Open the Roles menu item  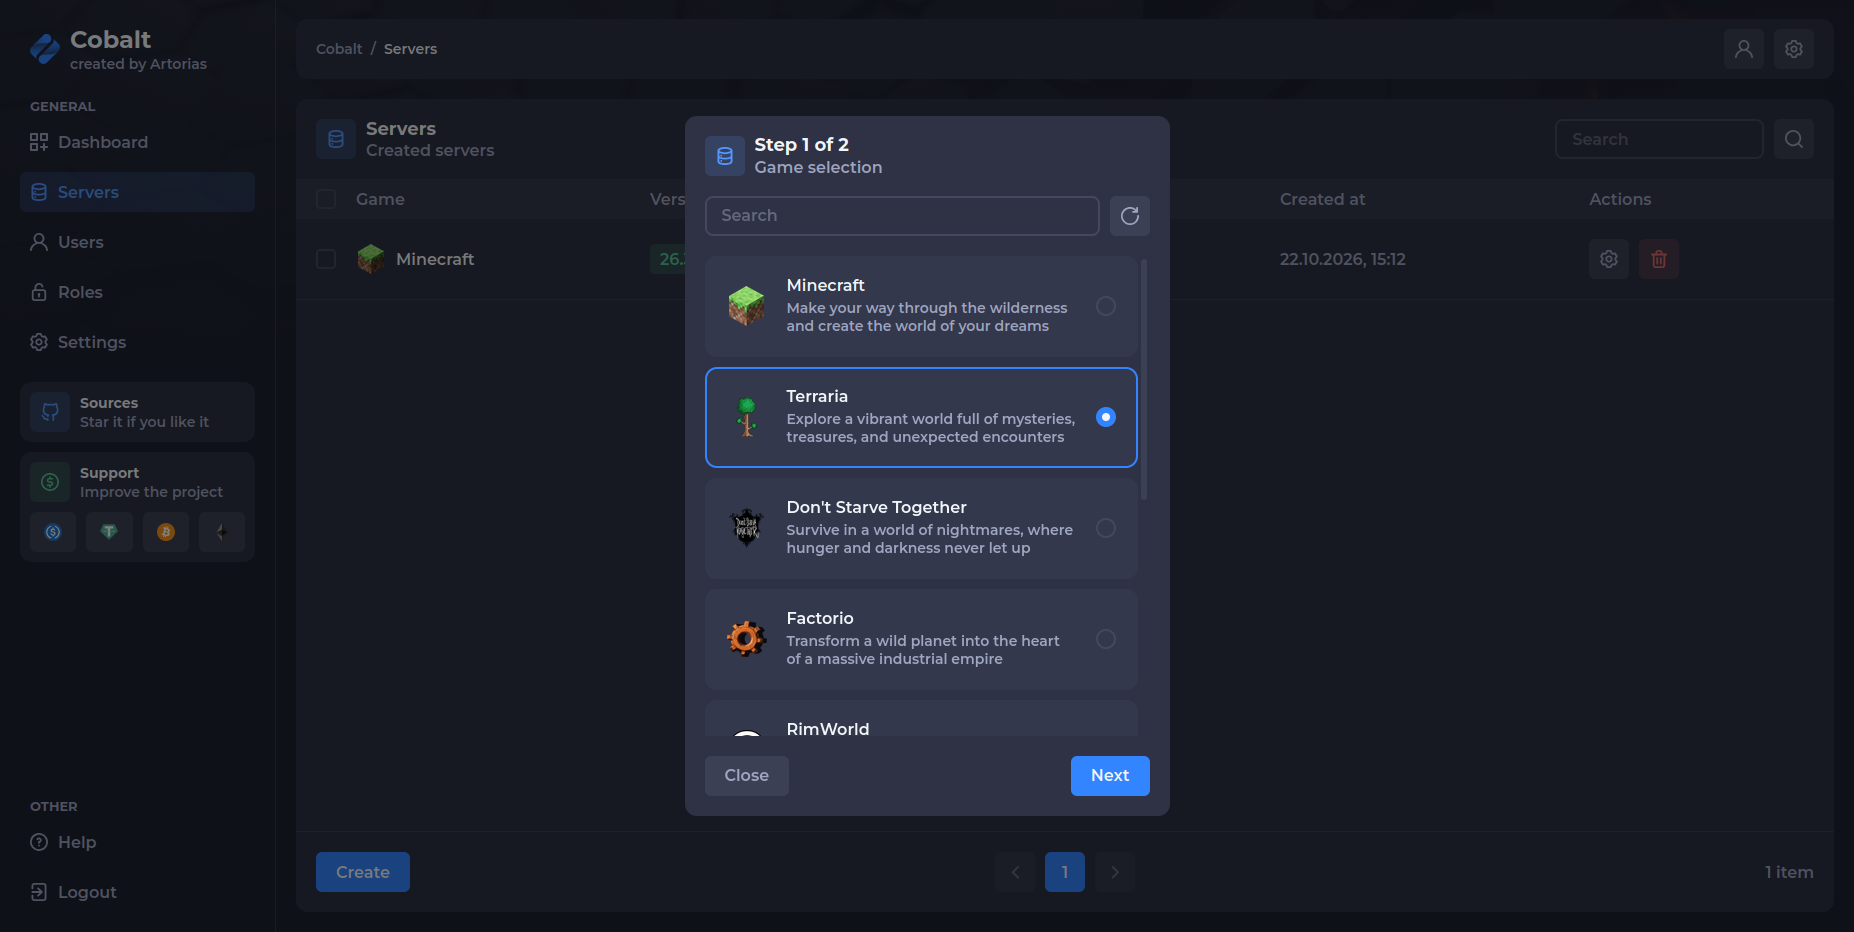click(x=137, y=292)
